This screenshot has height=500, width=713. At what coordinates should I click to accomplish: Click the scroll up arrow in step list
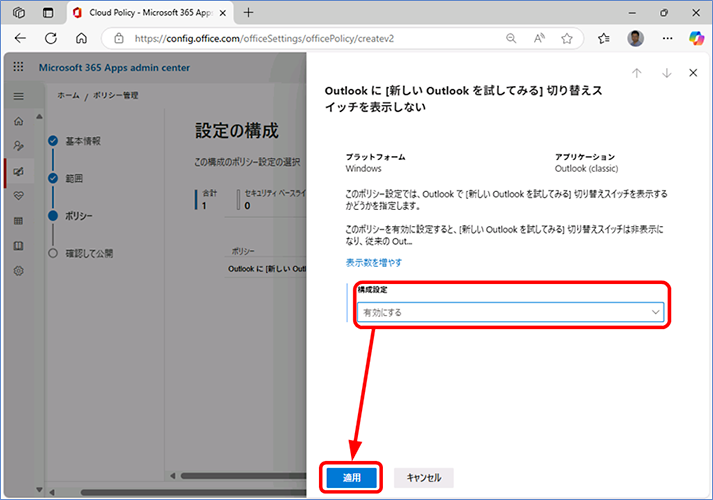[40, 117]
